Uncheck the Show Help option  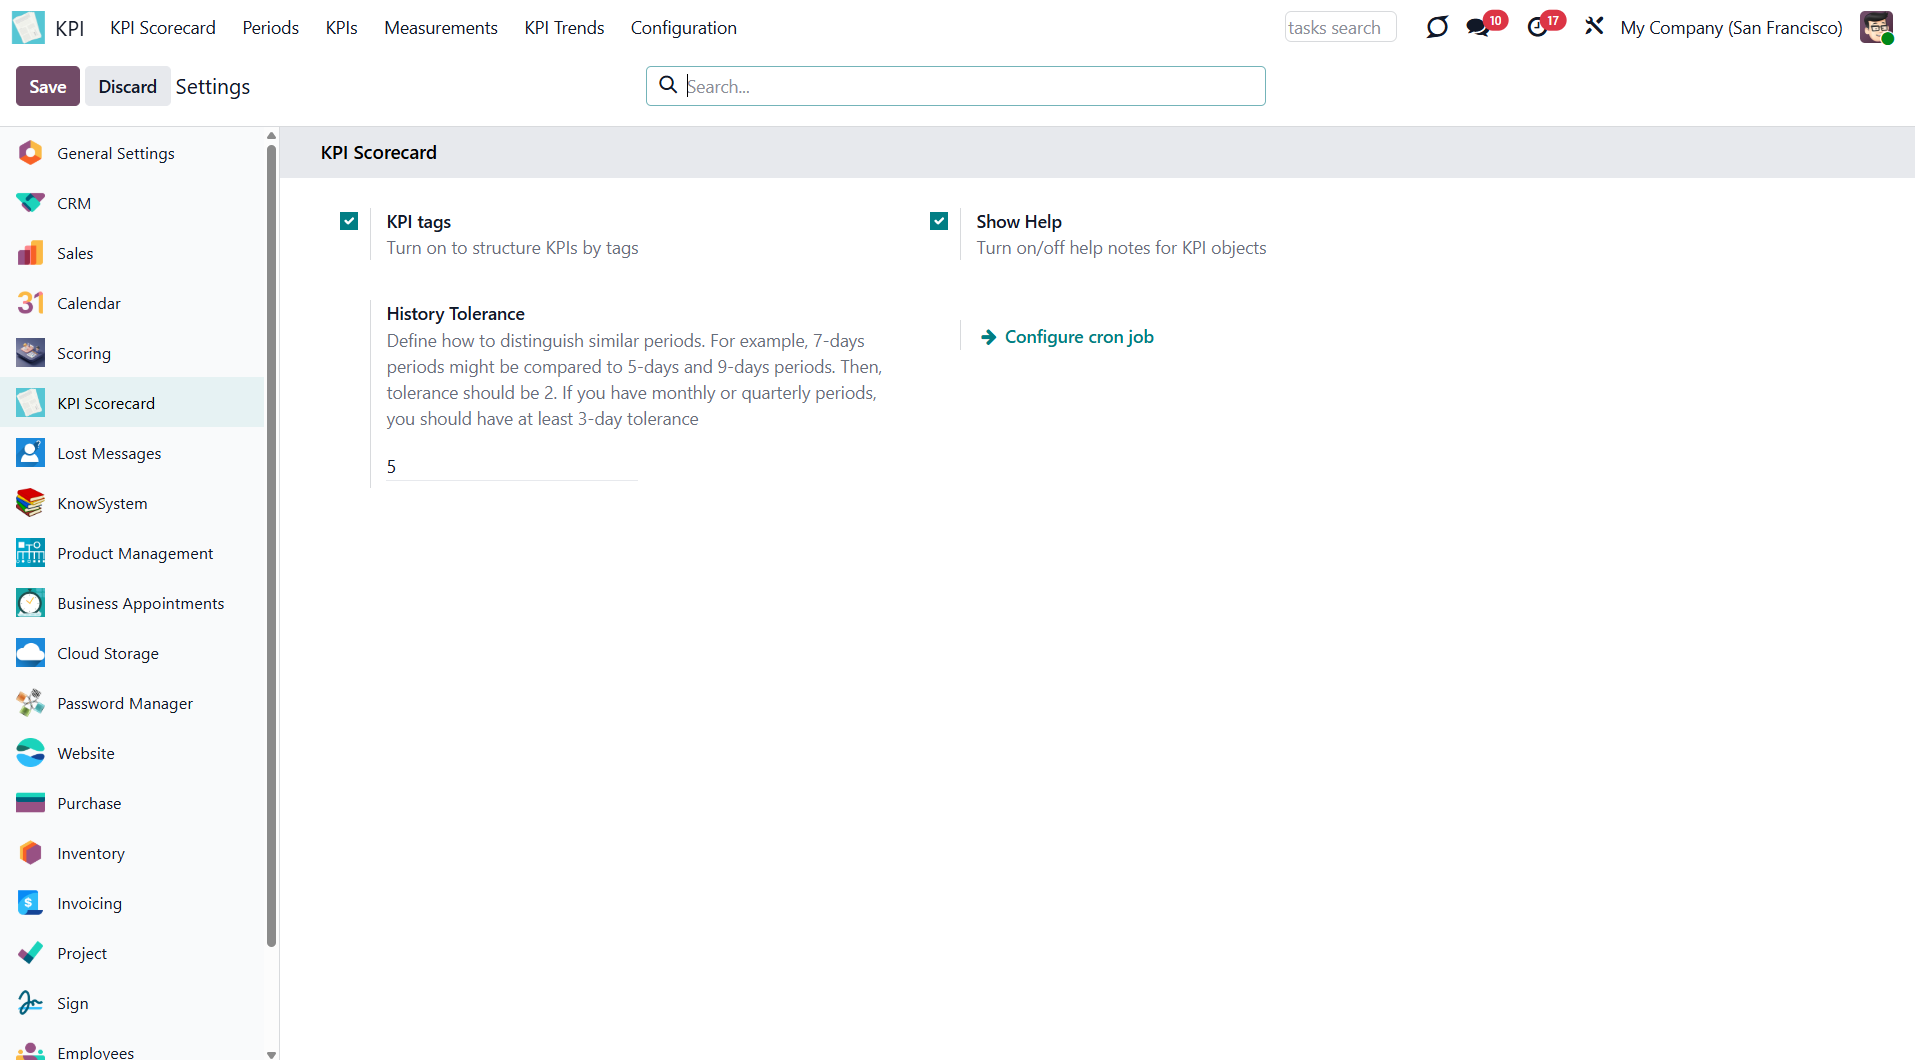[939, 221]
